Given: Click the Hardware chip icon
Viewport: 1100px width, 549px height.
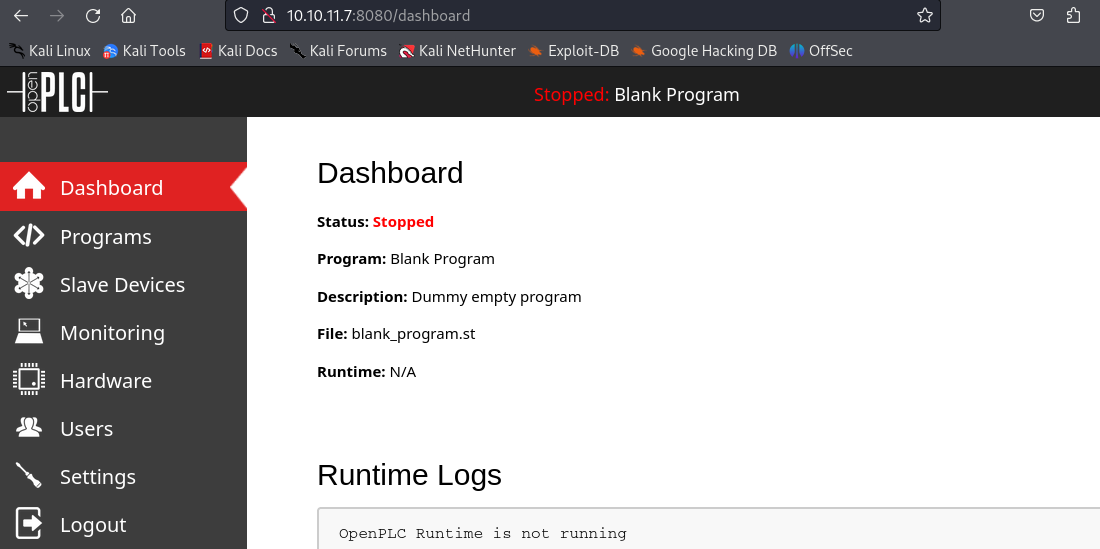Looking at the screenshot, I should coord(29,380).
